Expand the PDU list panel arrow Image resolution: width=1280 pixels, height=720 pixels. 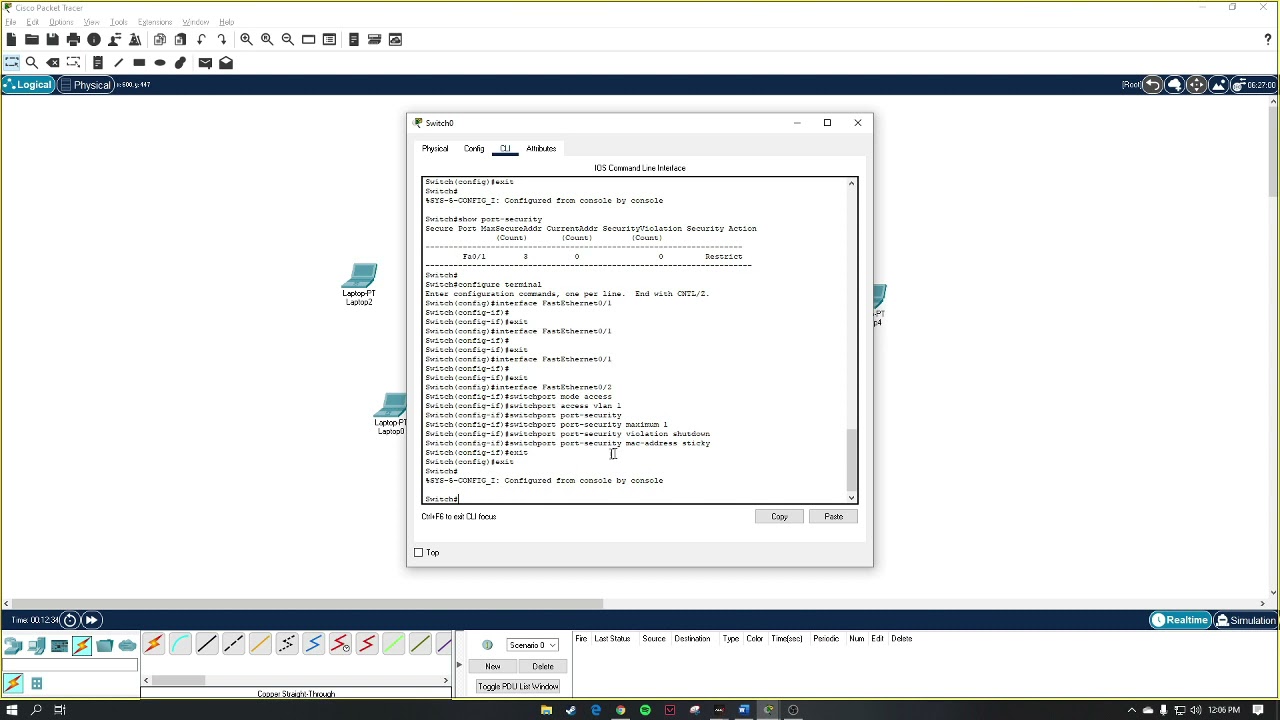click(459, 666)
